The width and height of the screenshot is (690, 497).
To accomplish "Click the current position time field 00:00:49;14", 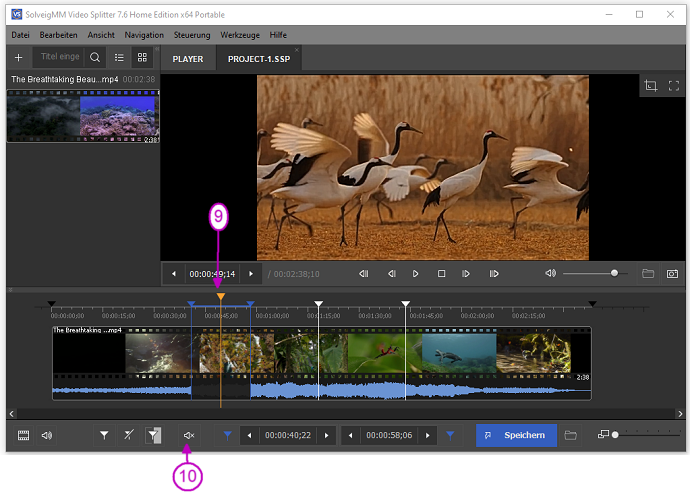I will 212,274.
